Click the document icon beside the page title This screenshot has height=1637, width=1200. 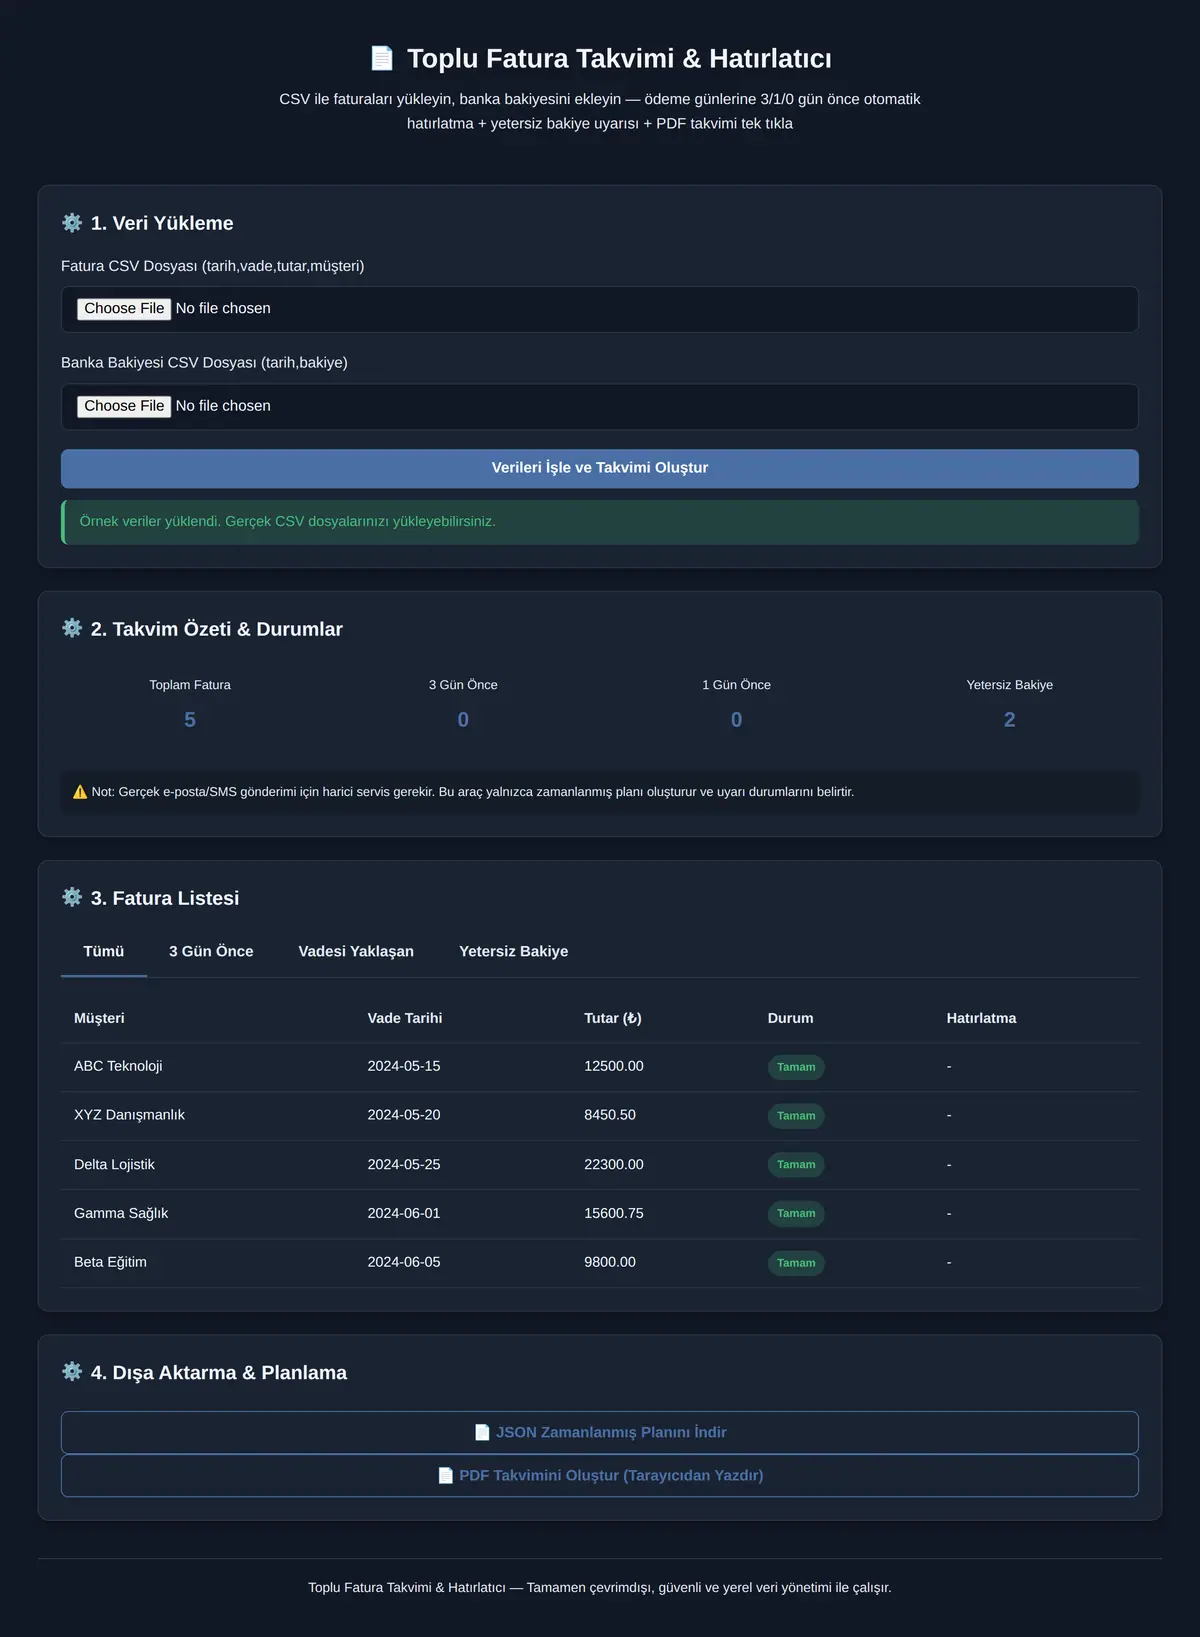(381, 58)
